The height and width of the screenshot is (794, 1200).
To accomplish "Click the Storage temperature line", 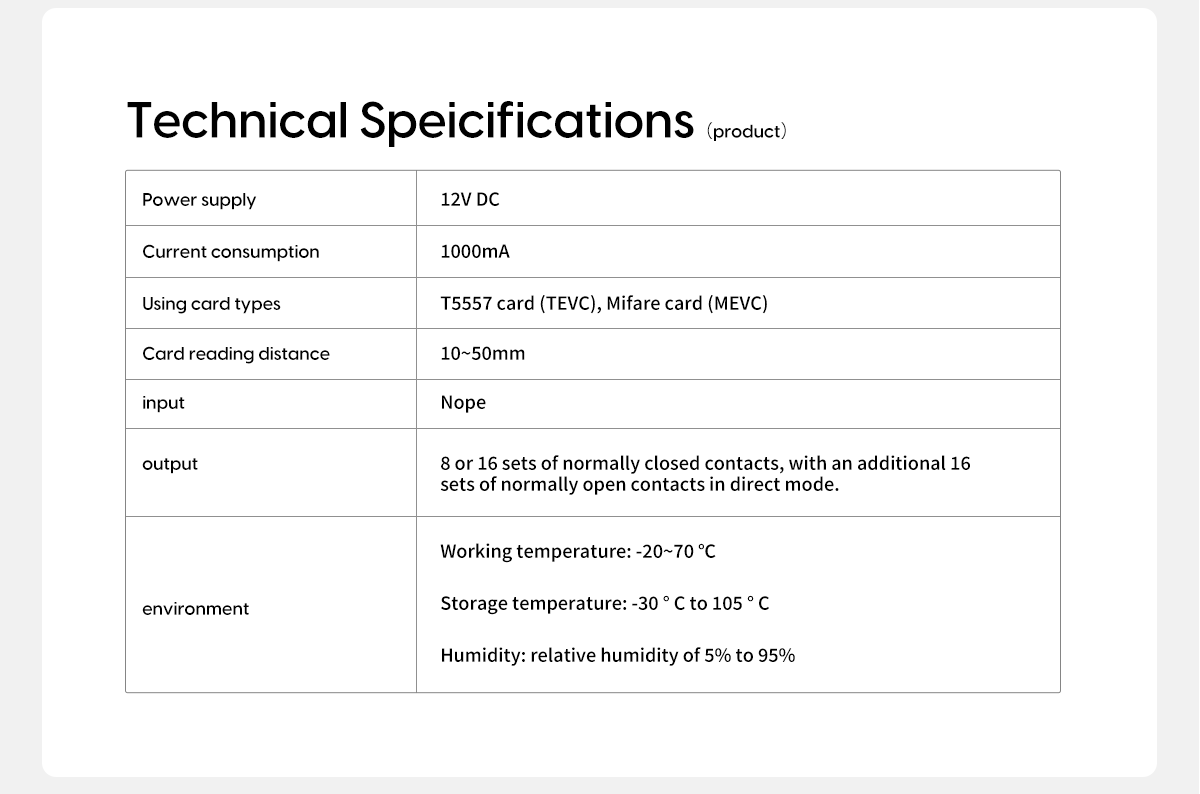I will pos(605,603).
